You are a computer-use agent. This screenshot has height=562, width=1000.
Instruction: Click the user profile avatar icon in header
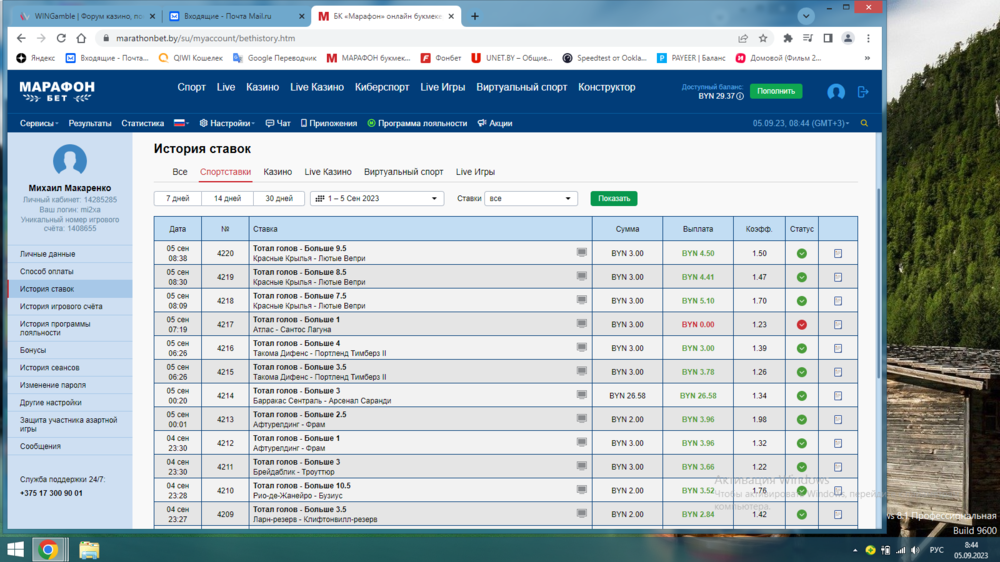tap(836, 91)
